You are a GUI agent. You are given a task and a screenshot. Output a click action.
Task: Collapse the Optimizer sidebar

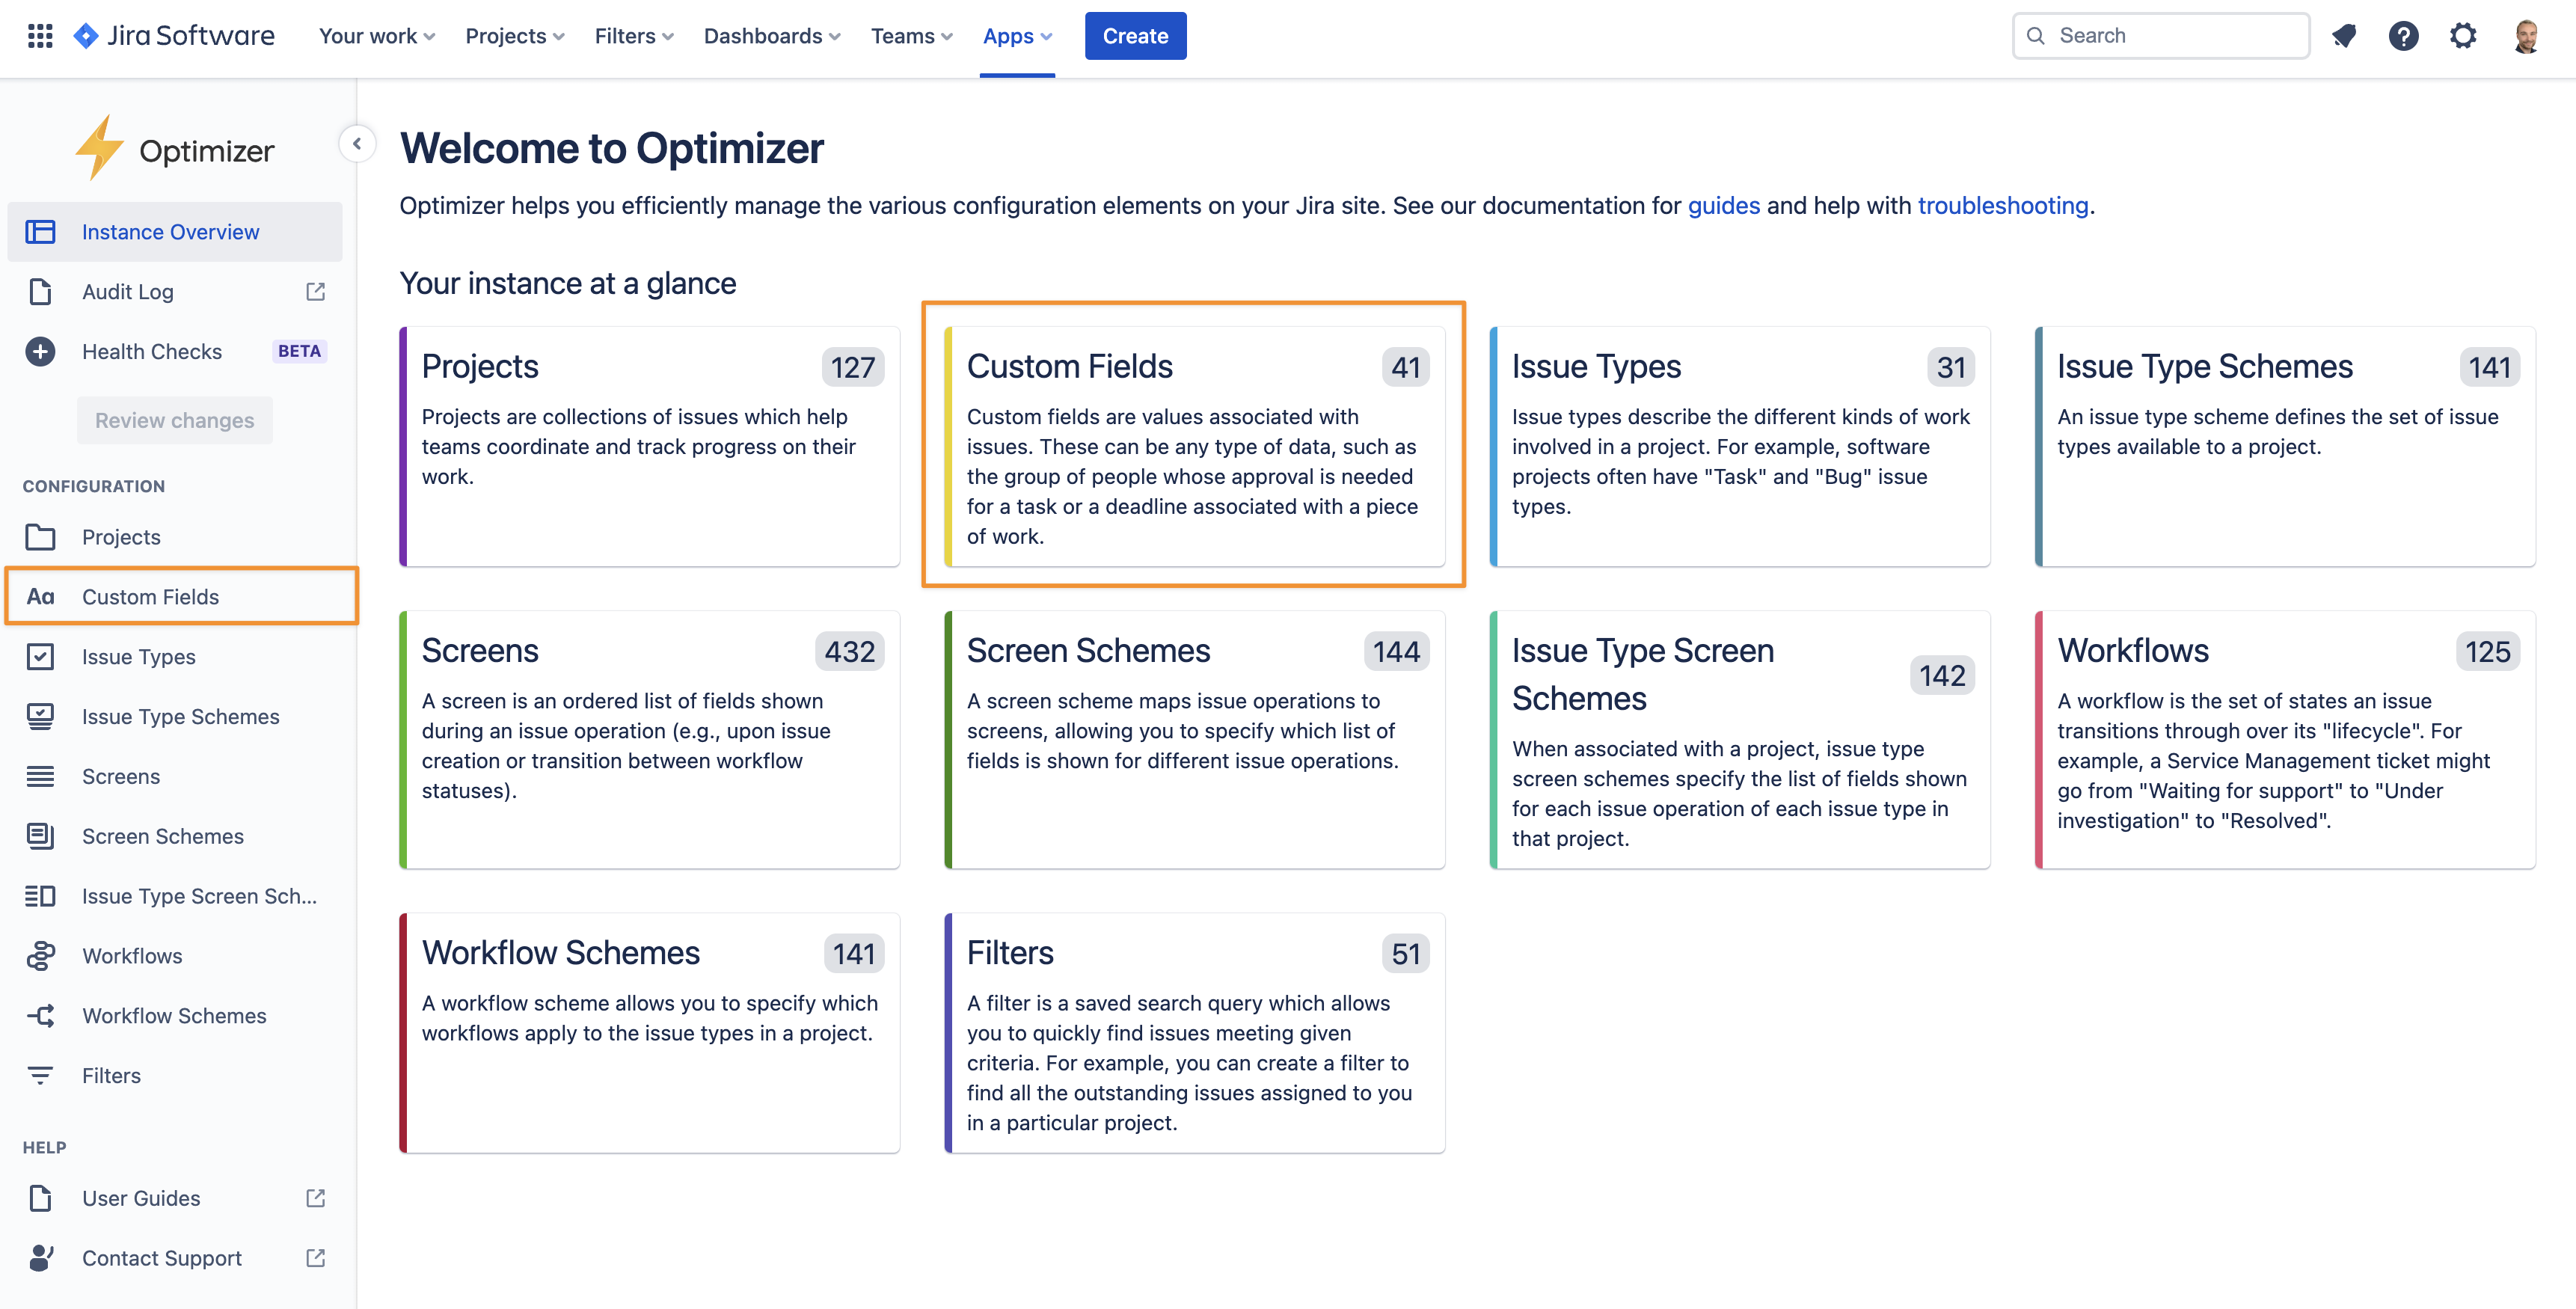click(x=357, y=144)
